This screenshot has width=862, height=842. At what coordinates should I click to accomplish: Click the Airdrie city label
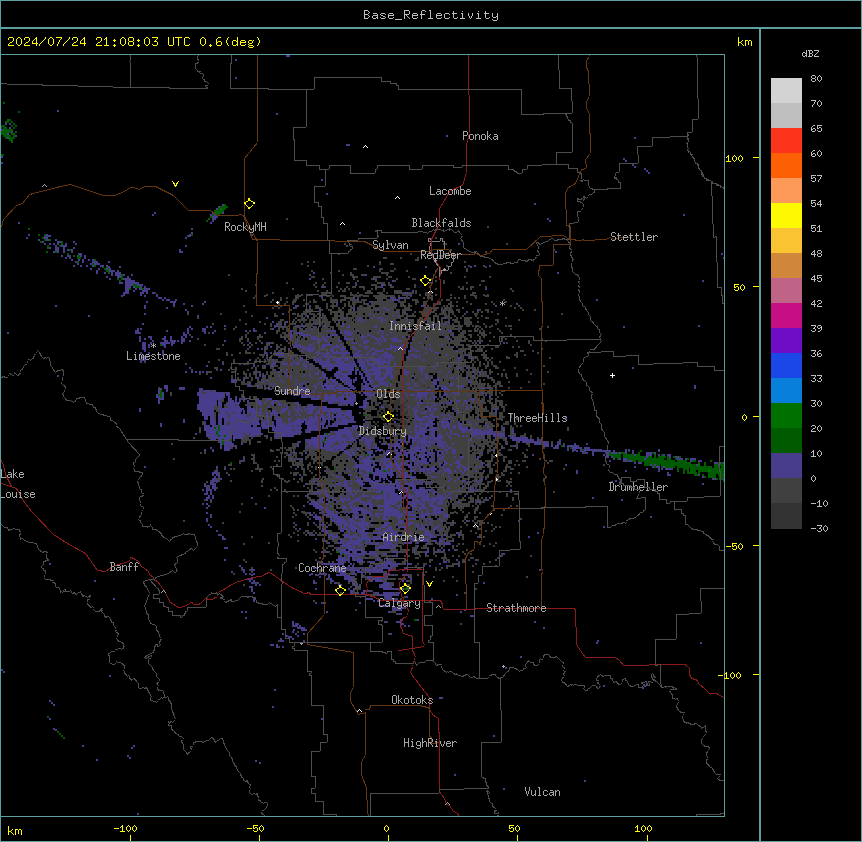click(403, 537)
